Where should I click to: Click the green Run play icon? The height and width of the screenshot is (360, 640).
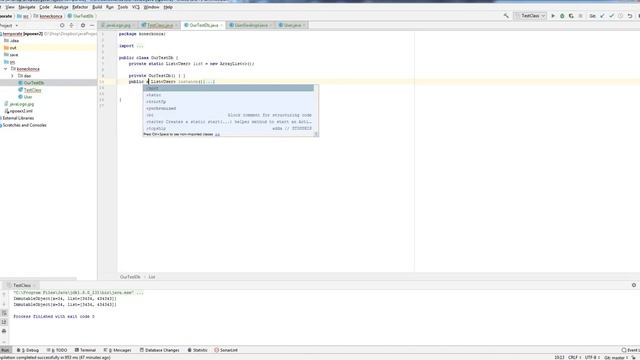553,16
